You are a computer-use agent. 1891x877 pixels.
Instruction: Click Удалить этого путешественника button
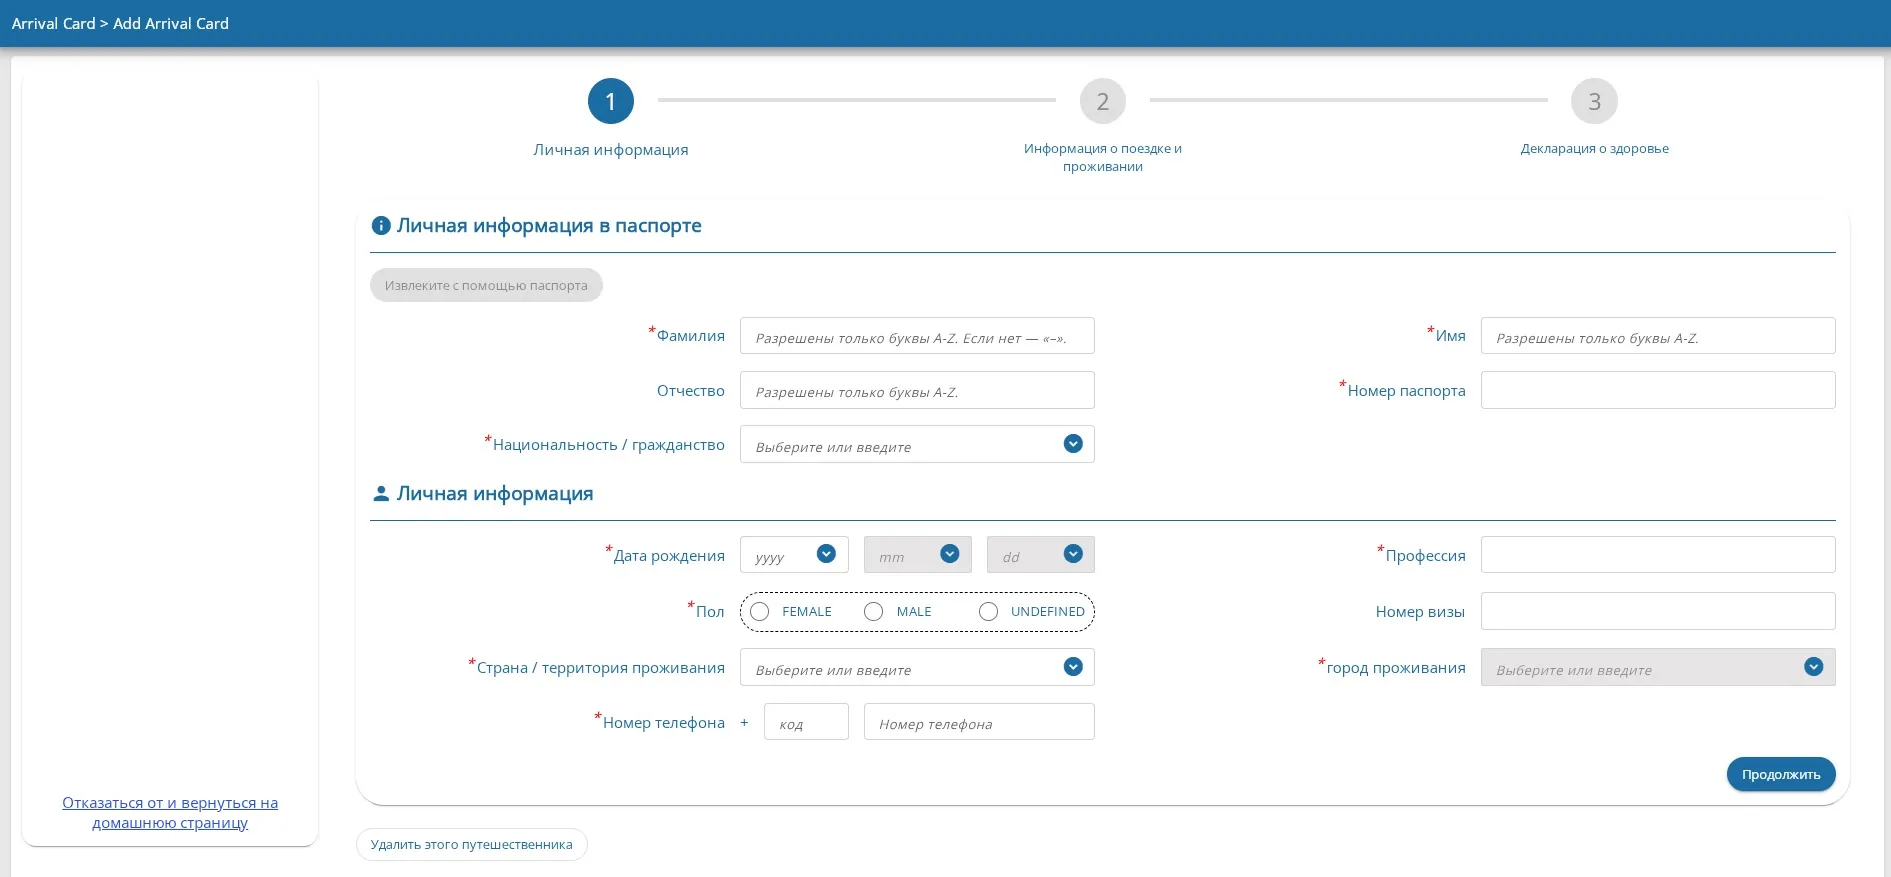(x=471, y=844)
